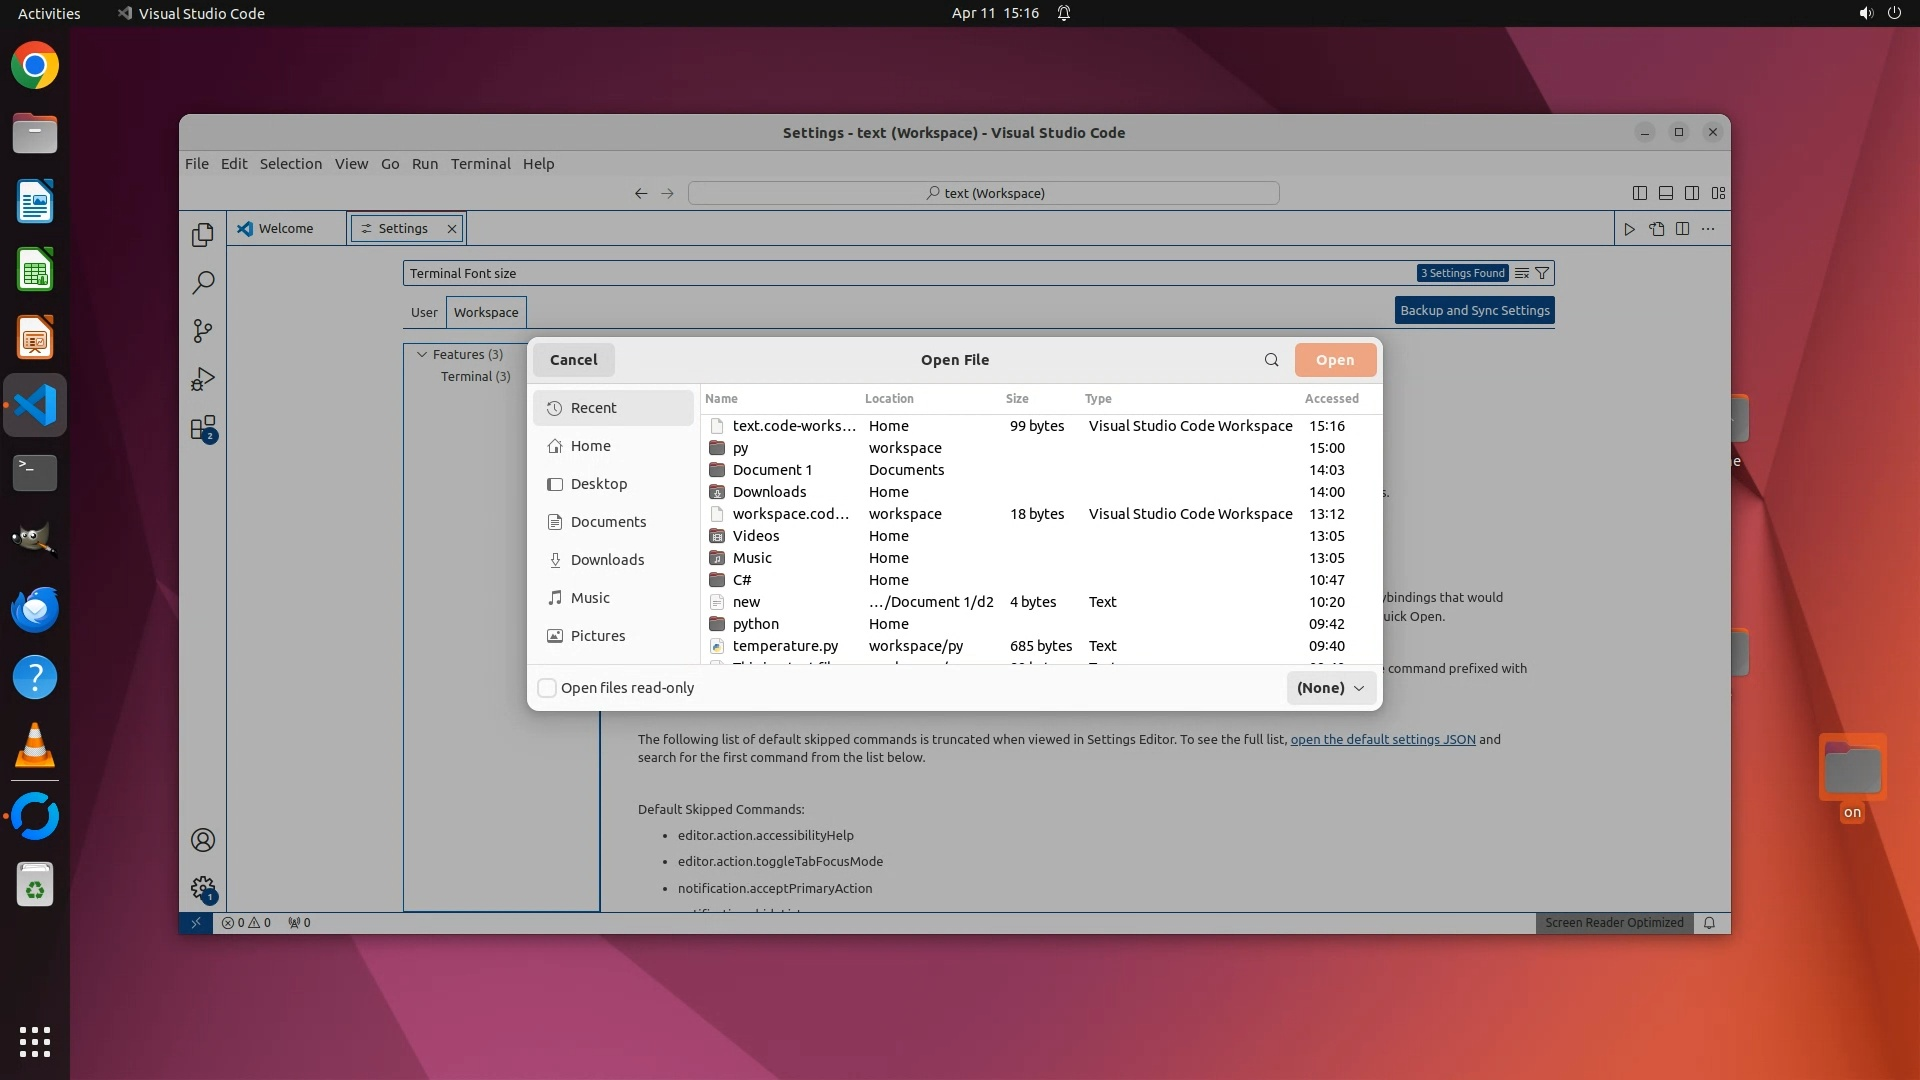
Task: Click the Cancel button in the Open File dialog
Action: pyautogui.click(x=573, y=360)
